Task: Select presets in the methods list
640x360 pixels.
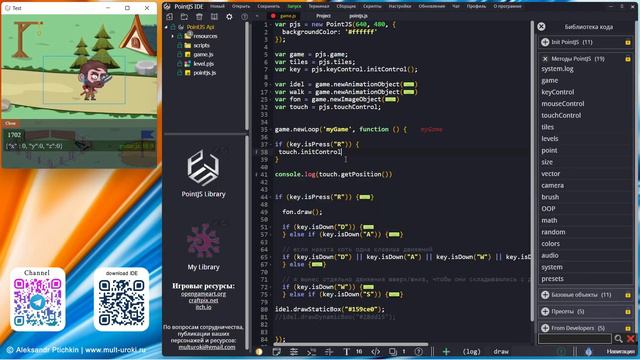Action: 552,279
